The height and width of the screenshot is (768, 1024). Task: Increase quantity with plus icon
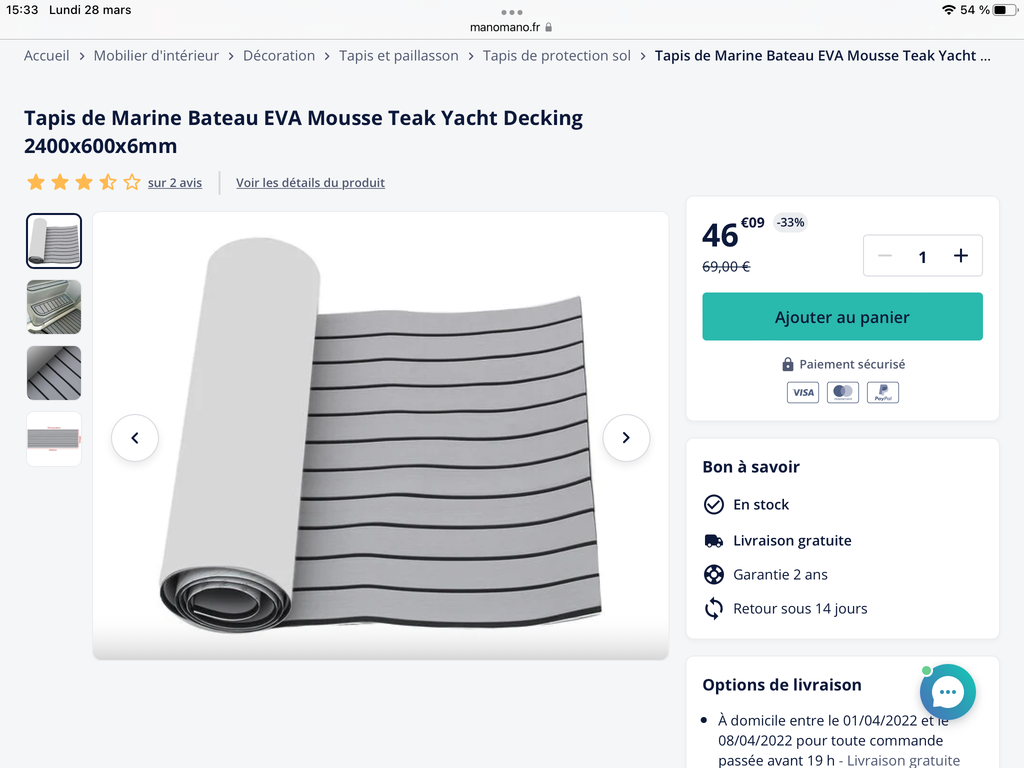(x=961, y=255)
